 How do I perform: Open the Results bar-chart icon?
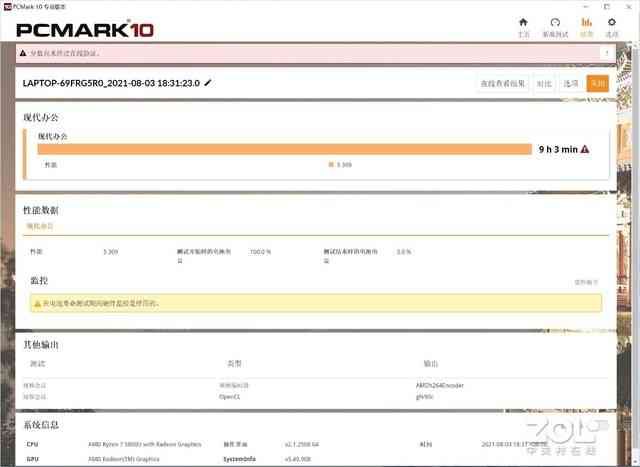coord(587,22)
